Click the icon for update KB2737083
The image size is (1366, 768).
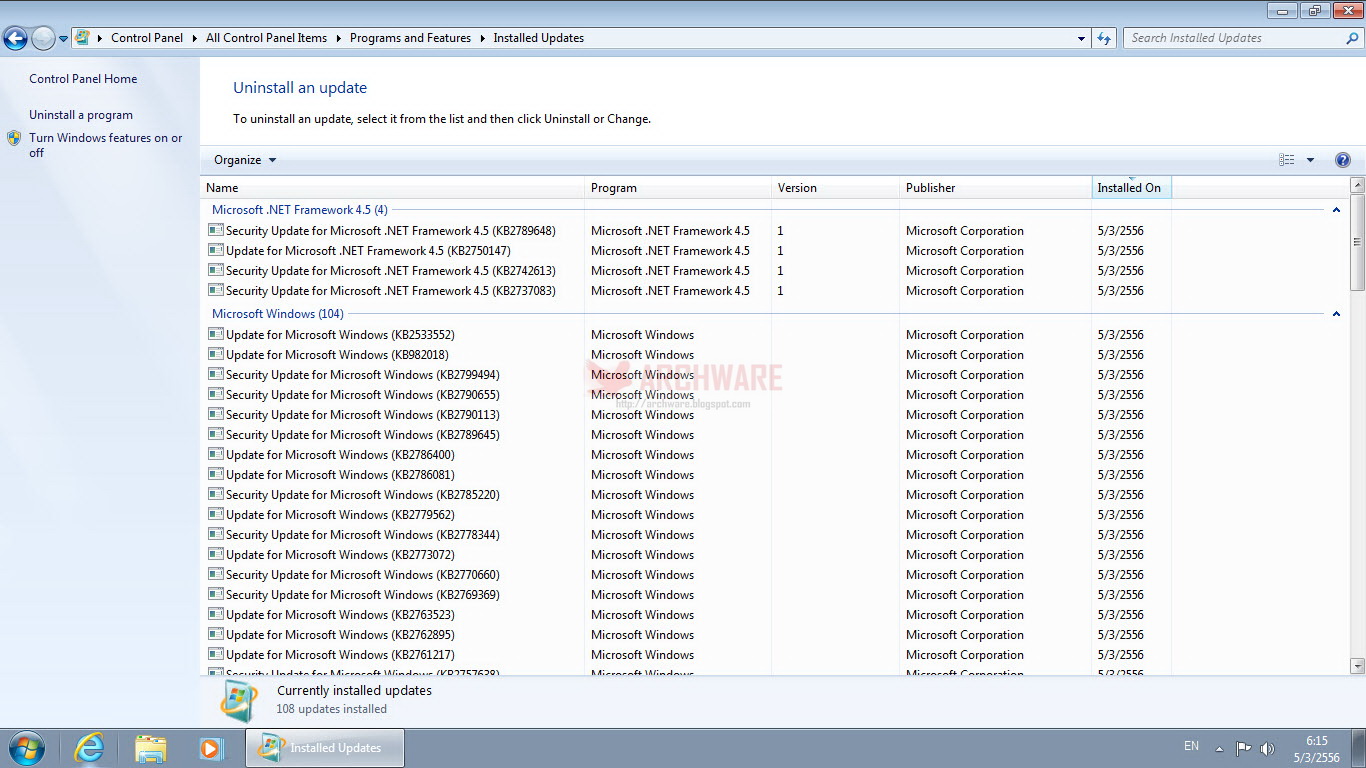pyautogui.click(x=215, y=290)
